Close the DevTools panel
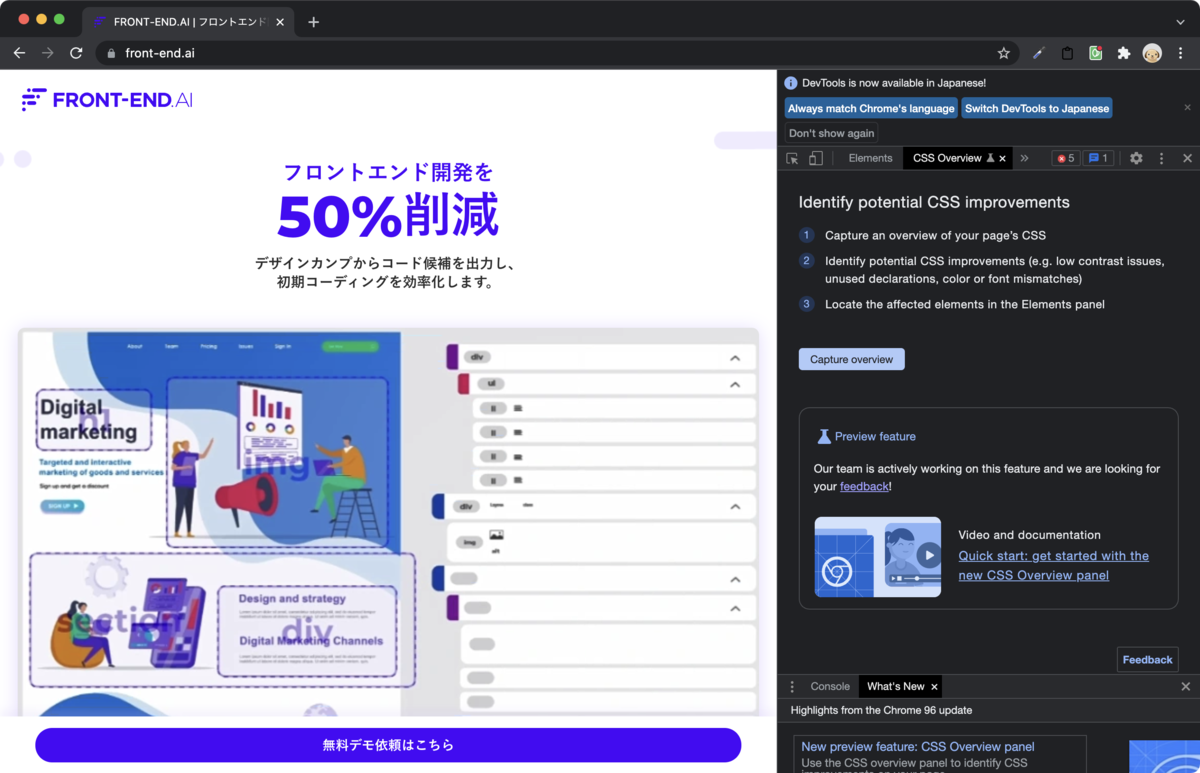Screen dimensions: 1200x773 (x=1187, y=158)
